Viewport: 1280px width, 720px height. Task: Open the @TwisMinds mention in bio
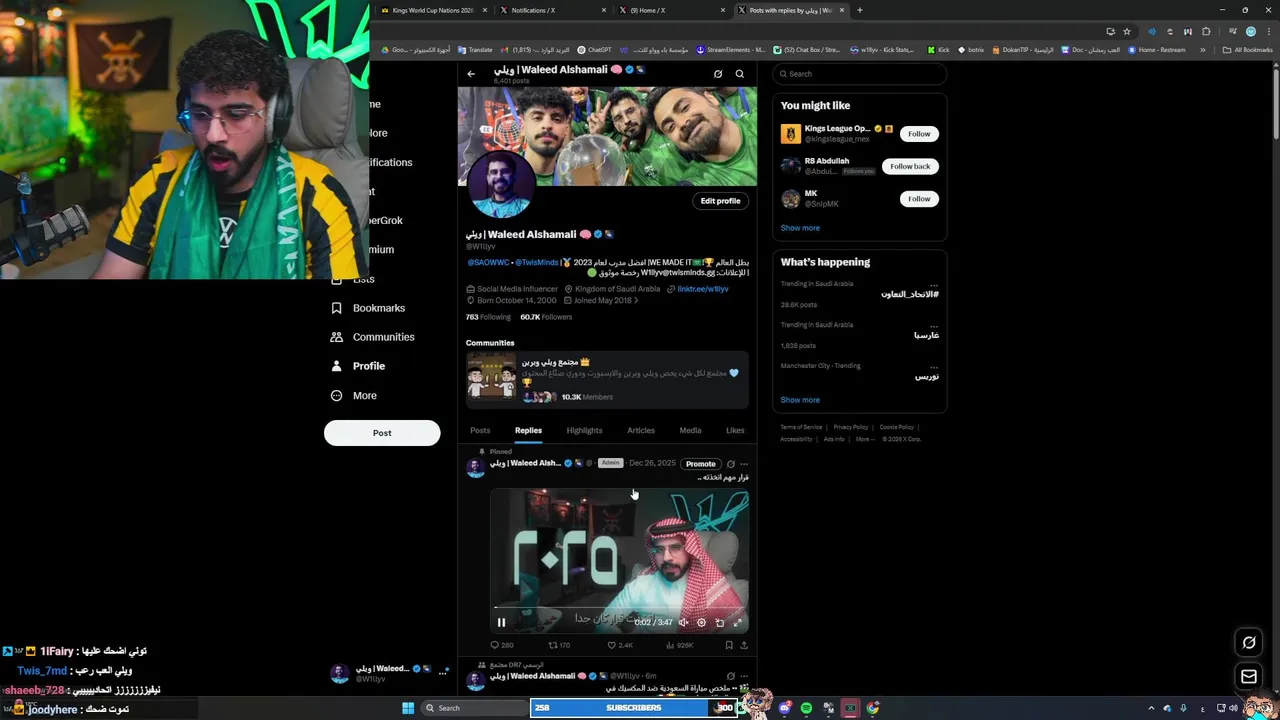536,262
